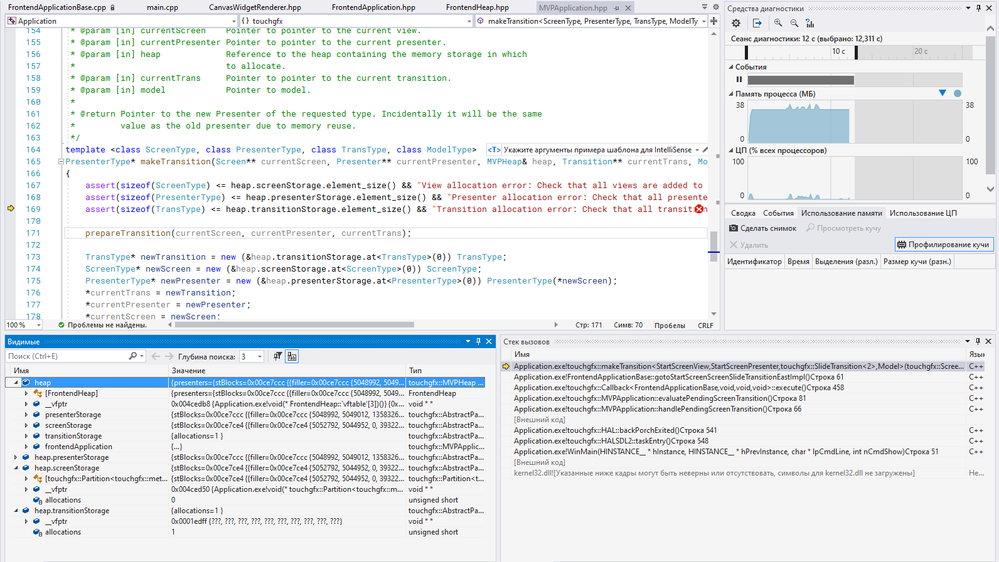Image resolution: width=999 pixels, height=562 pixels.
Task: Pin the Стек вызовов panel
Action: click(x=978, y=342)
